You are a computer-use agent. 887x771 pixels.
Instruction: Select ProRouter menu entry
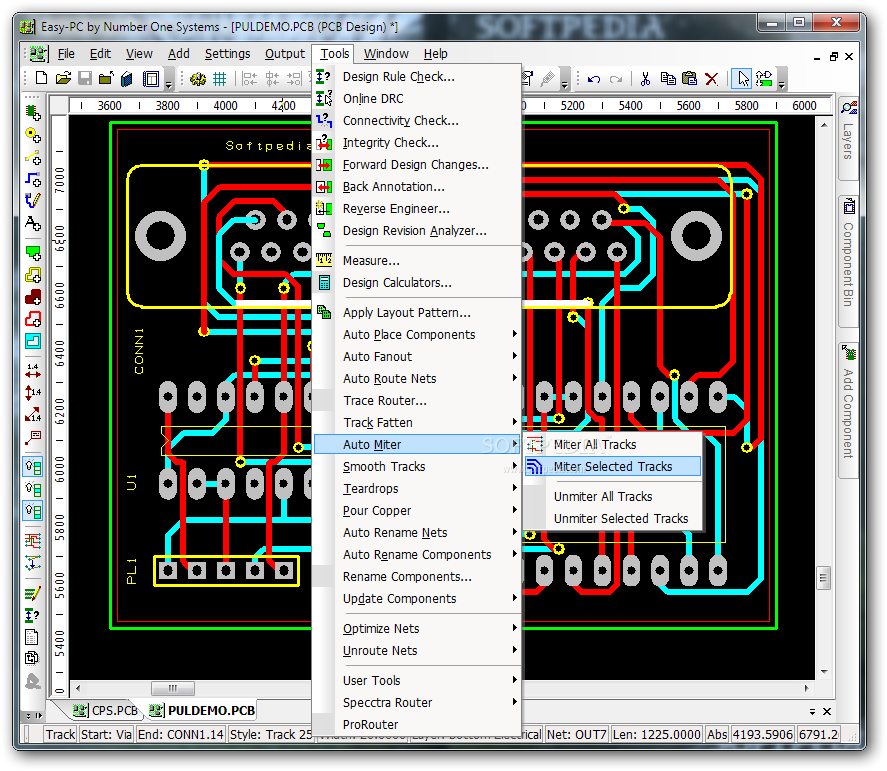pyautogui.click(x=417, y=725)
